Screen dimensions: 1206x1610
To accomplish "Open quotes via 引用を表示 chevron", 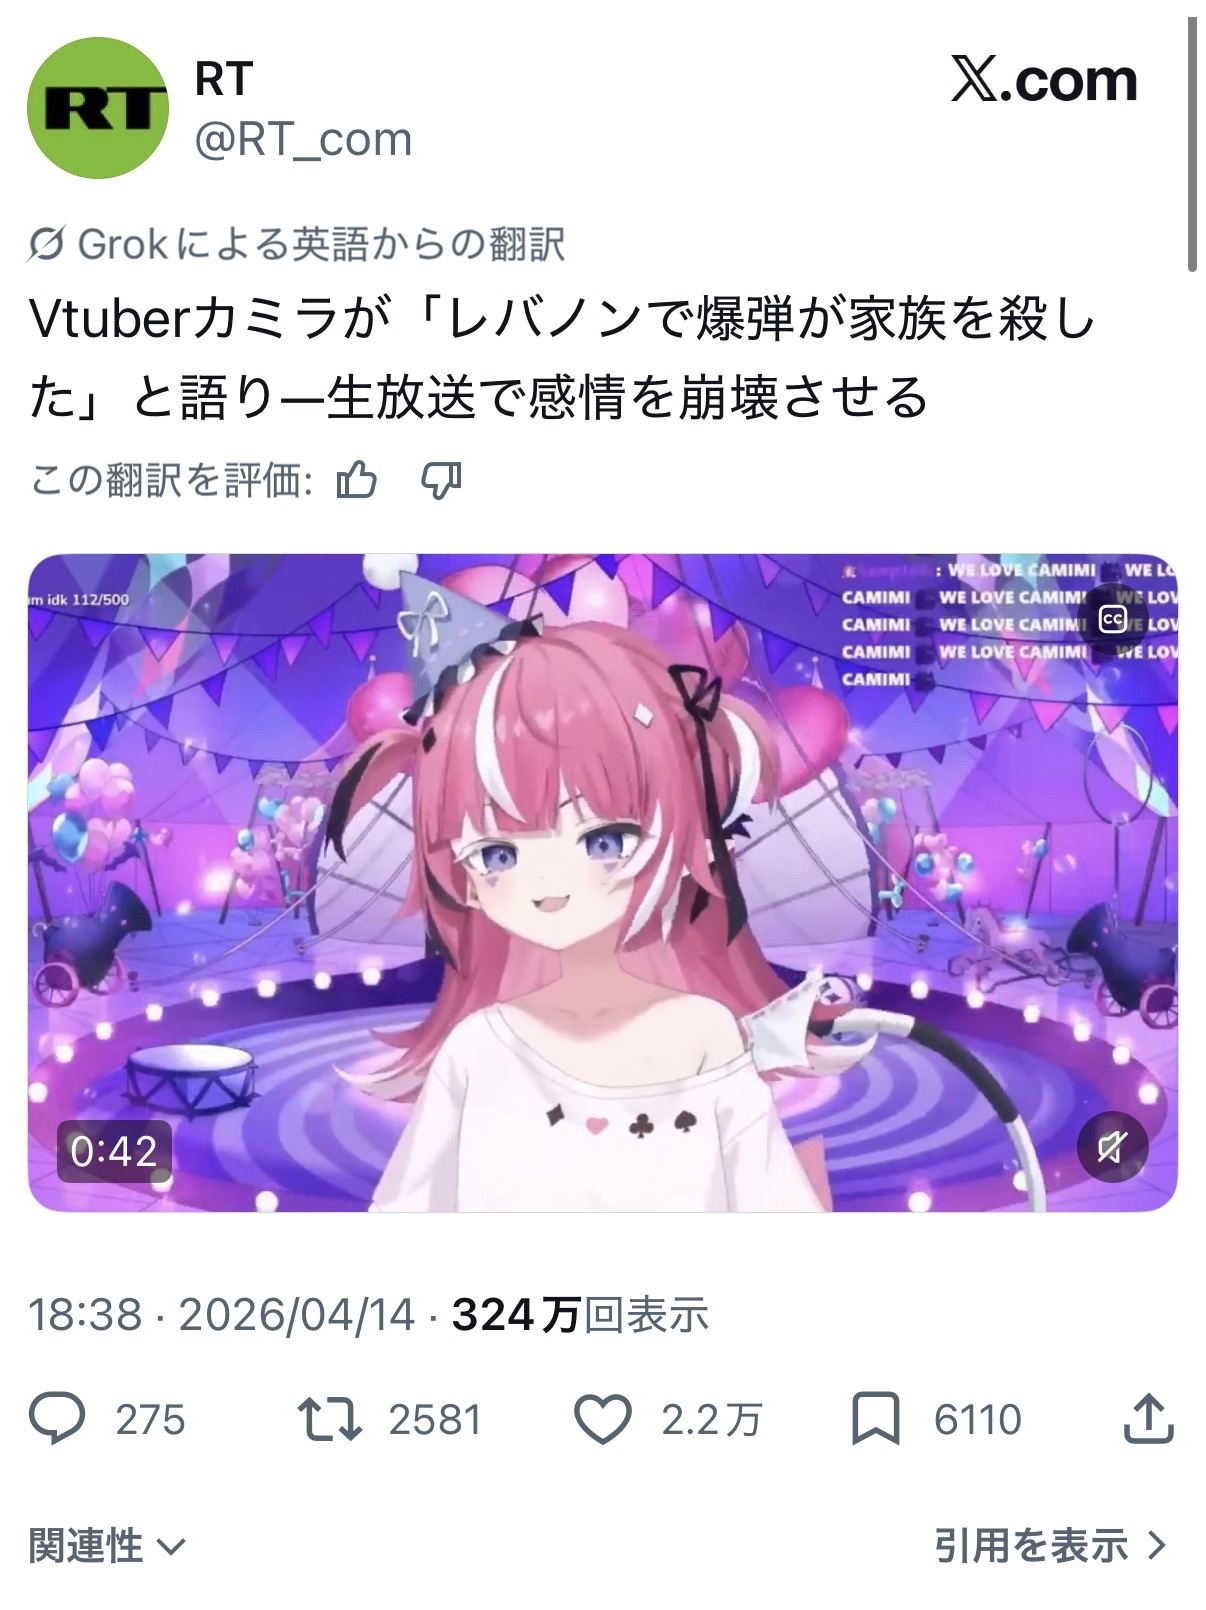I will tap(1051, 1546).
